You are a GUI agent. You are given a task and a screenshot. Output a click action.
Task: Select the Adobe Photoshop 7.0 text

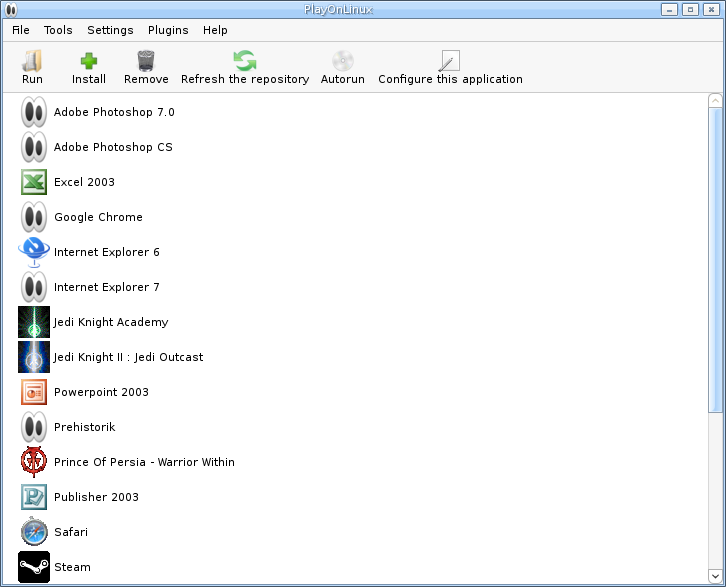coord(114,112)
